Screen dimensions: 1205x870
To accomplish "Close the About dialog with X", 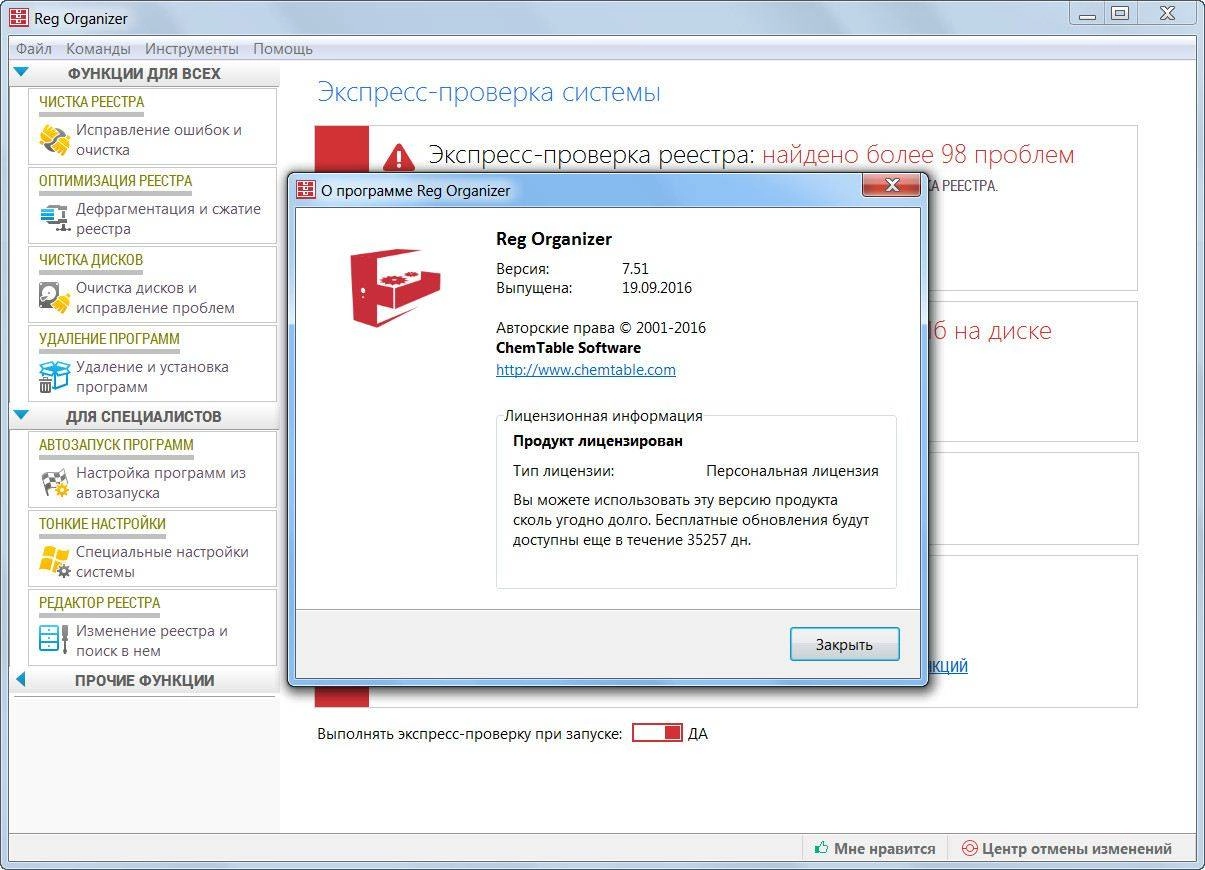I will pyautogui.click(x=892, y=186).
